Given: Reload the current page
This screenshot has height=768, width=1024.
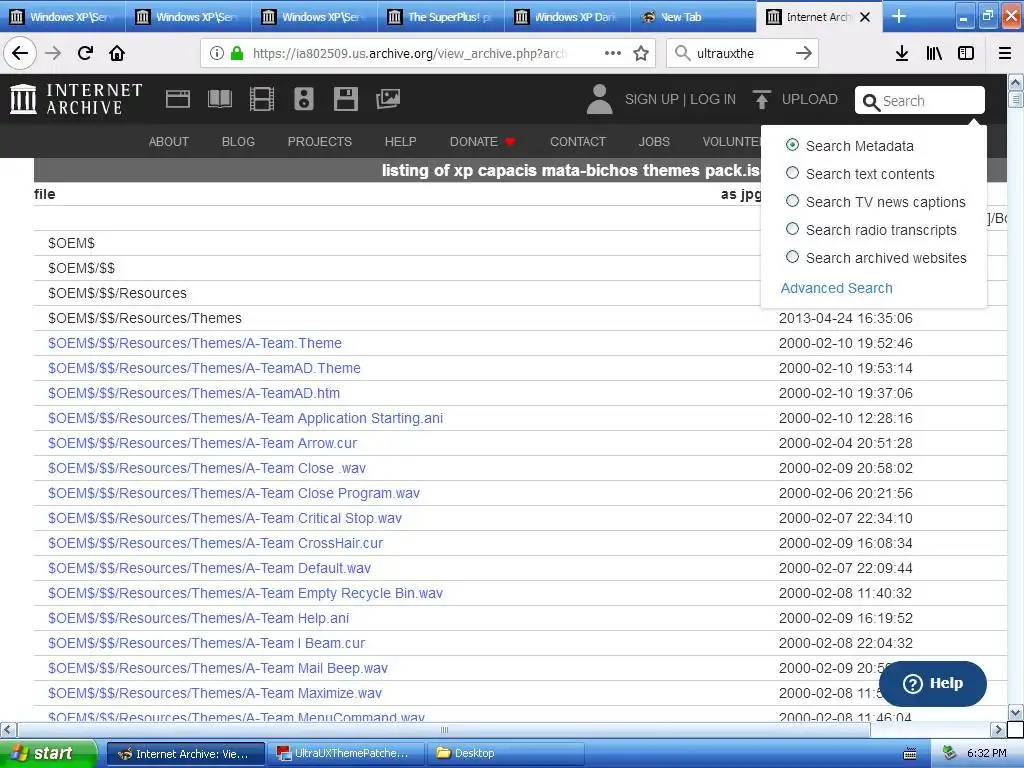Looking at the screenshot, I should pyautogui.click(x=85, y=54).
